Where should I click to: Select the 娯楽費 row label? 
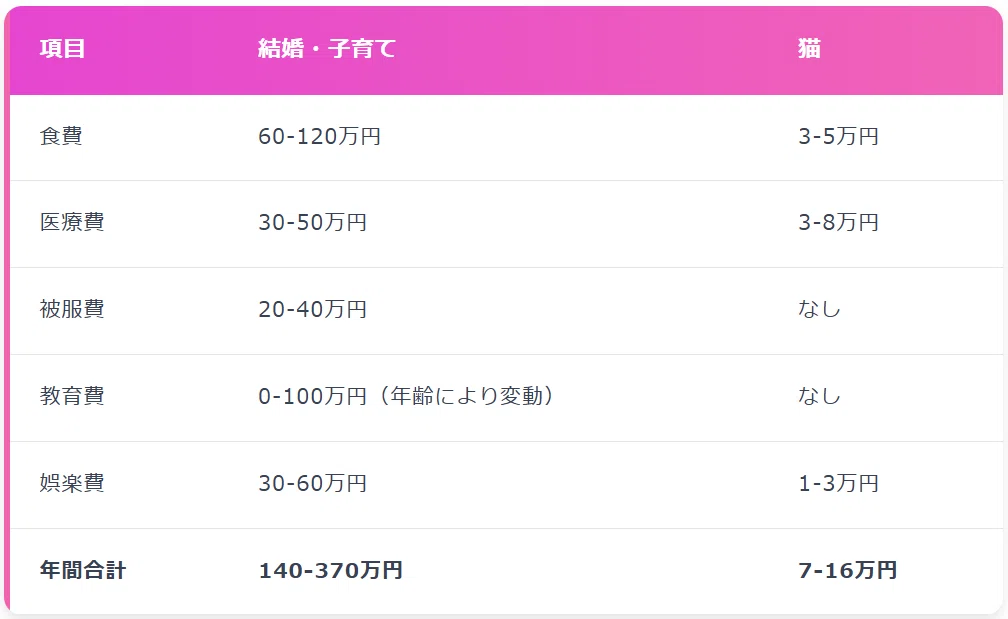pyautogui.click(x=72, y=483)
